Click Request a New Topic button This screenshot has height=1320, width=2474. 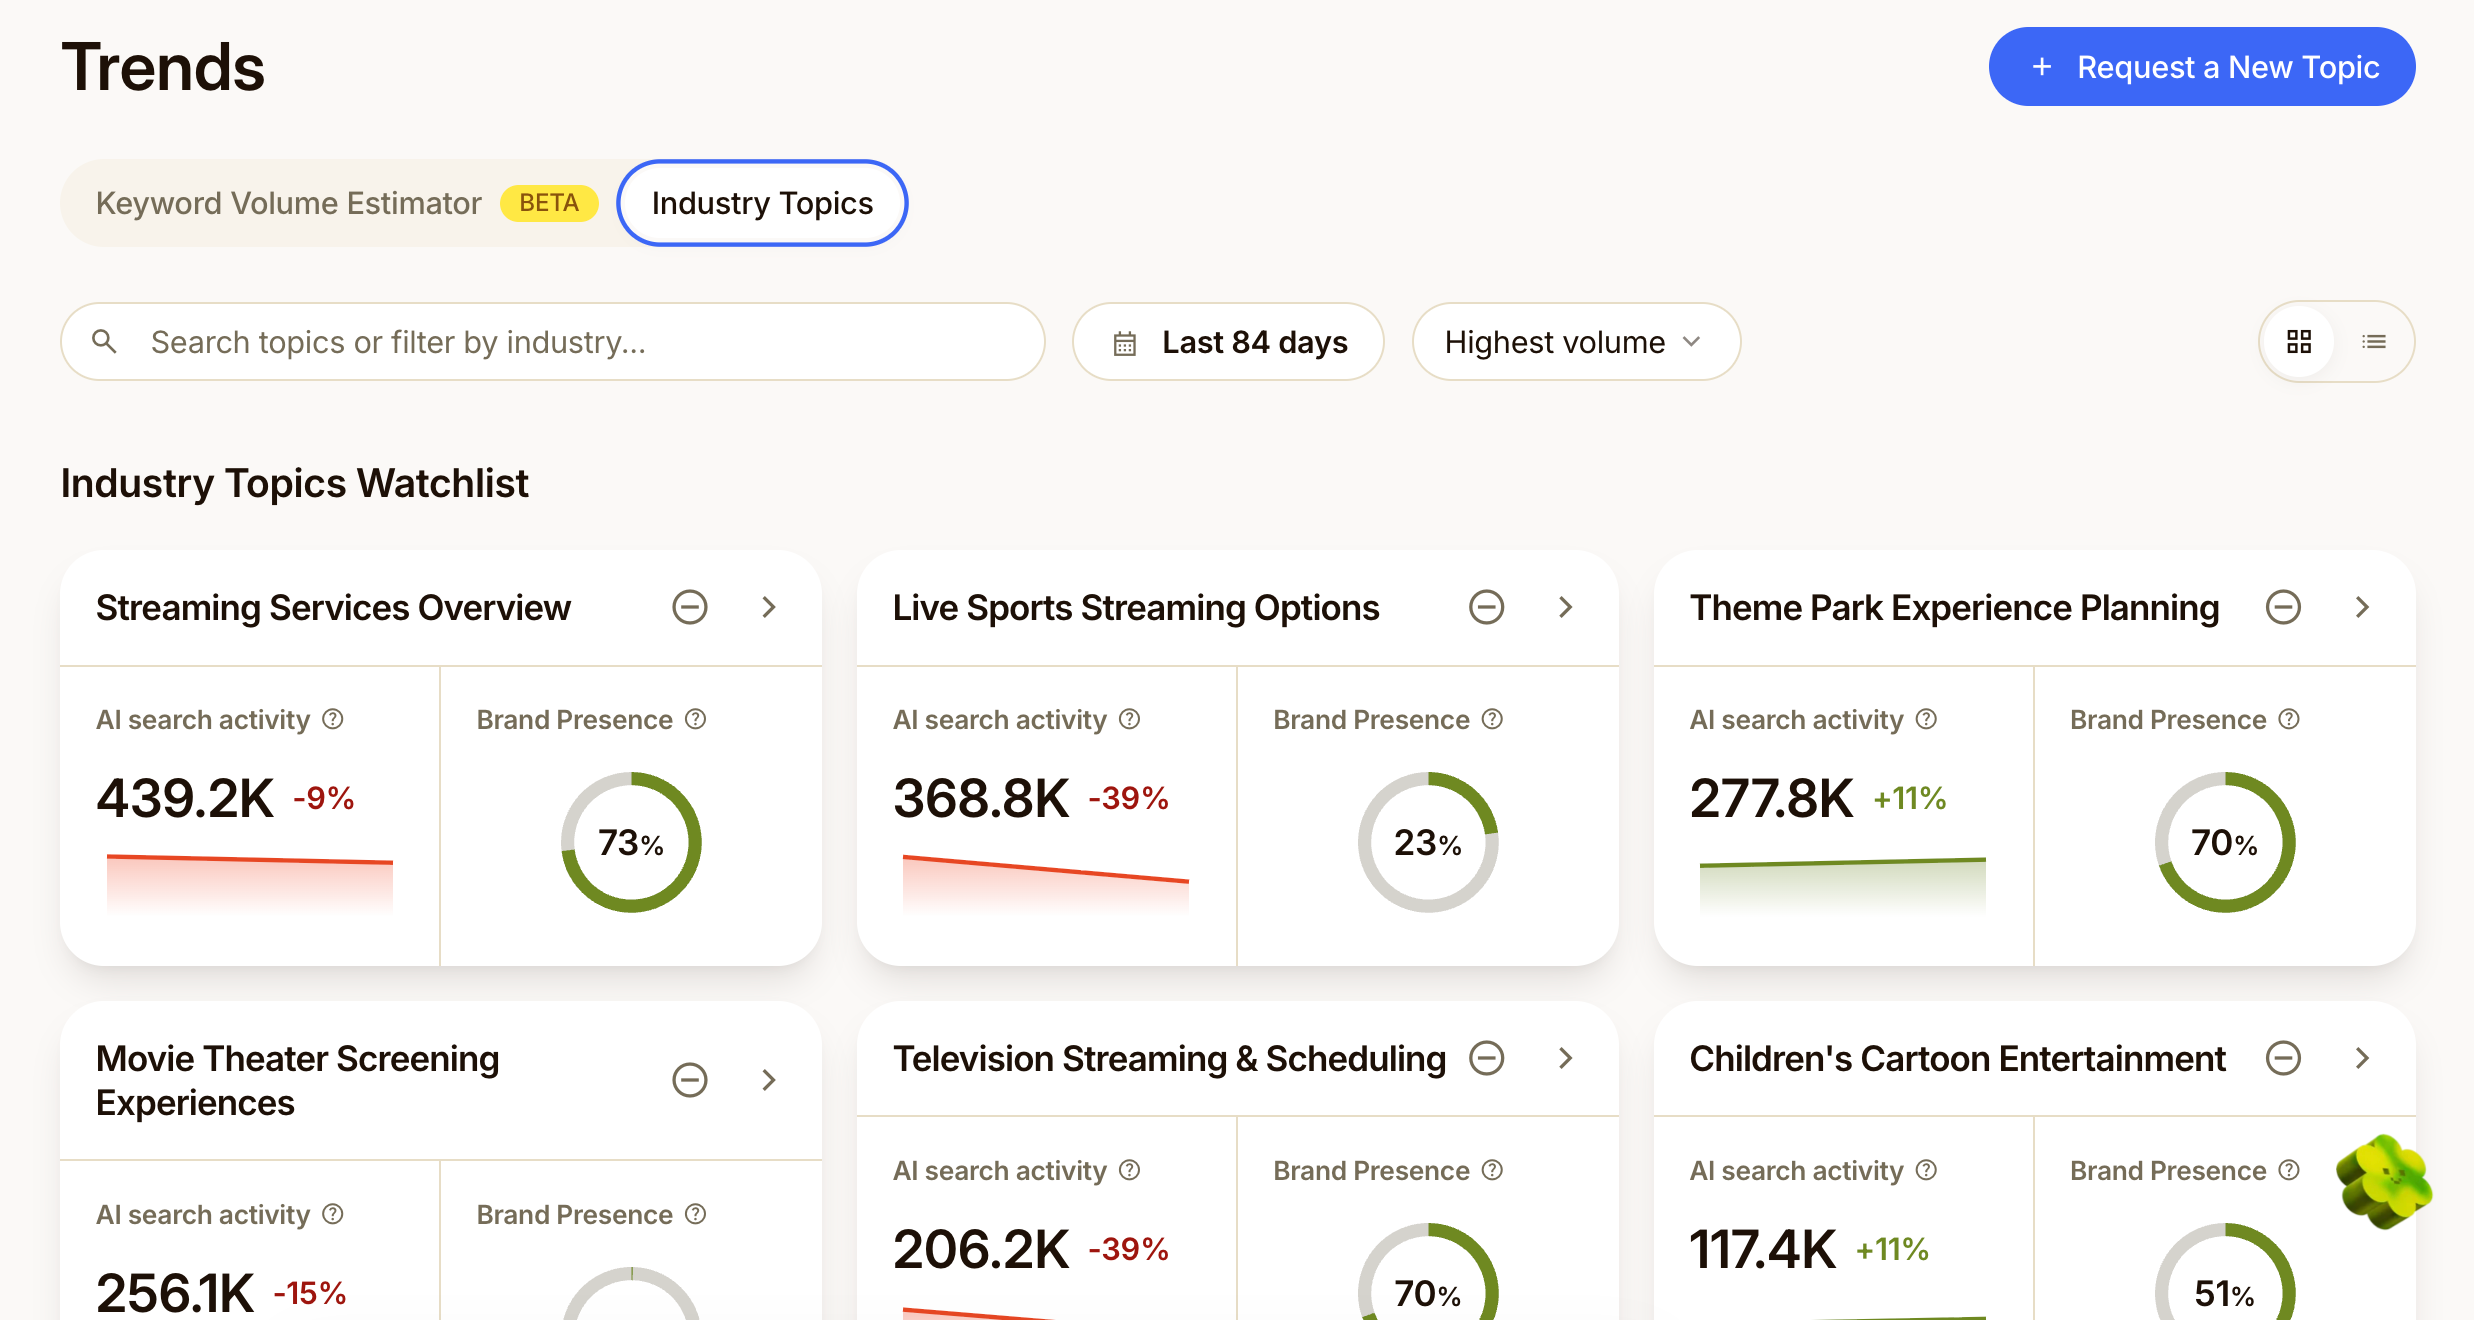[x=2201, y=67]
